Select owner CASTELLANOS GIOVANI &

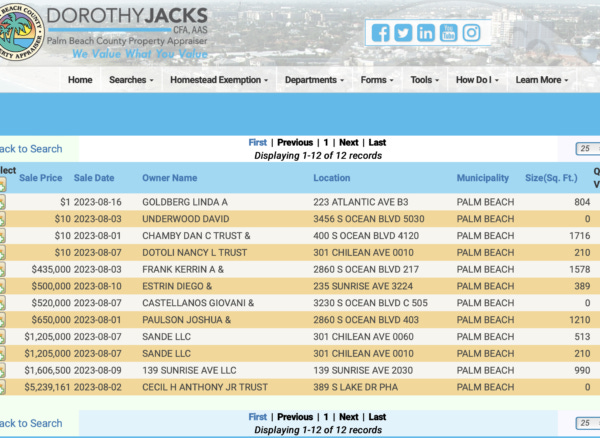click(x=198, y=303)
